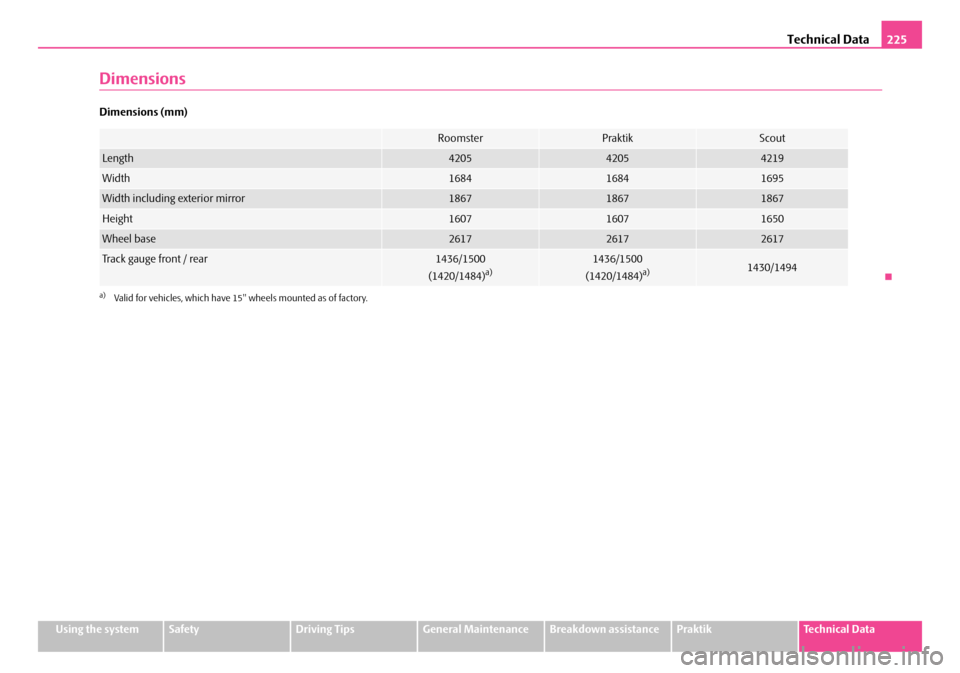Click the footnote about 15" wheels
The height and width of the screenshot is (673, 960).
click(240, 298)
